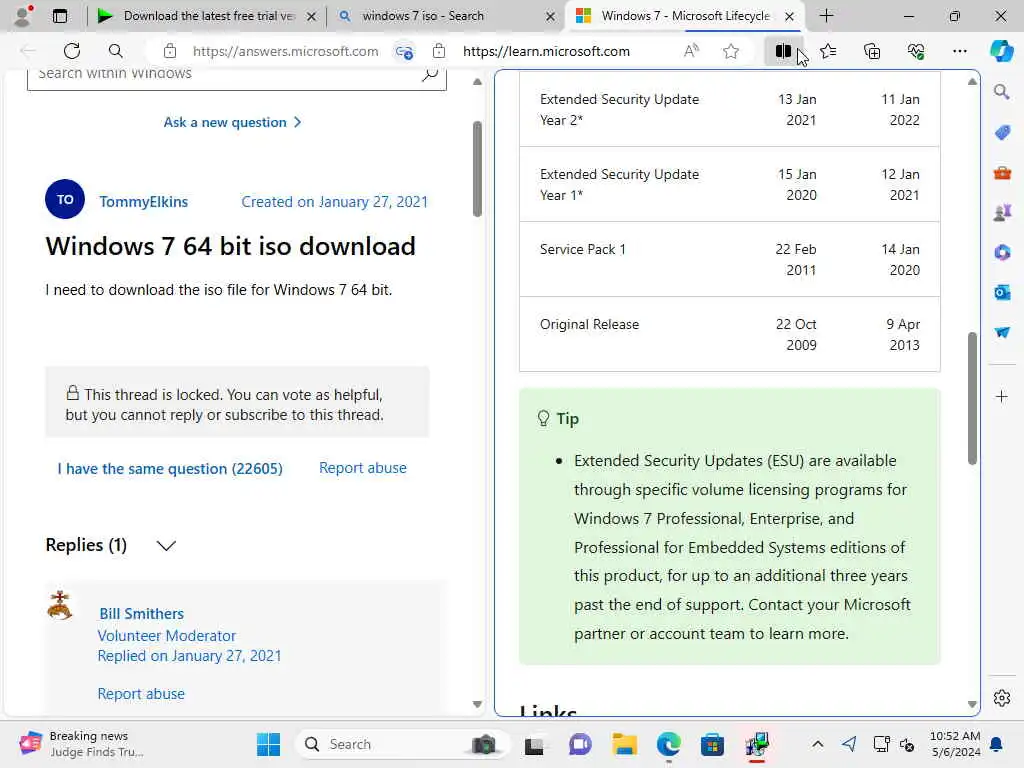Click the Ask a new question link

[232, 122]
